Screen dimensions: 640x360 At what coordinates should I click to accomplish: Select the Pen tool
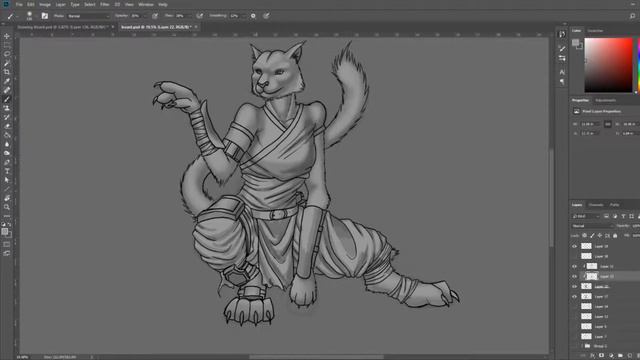click(x=7, y=162)
